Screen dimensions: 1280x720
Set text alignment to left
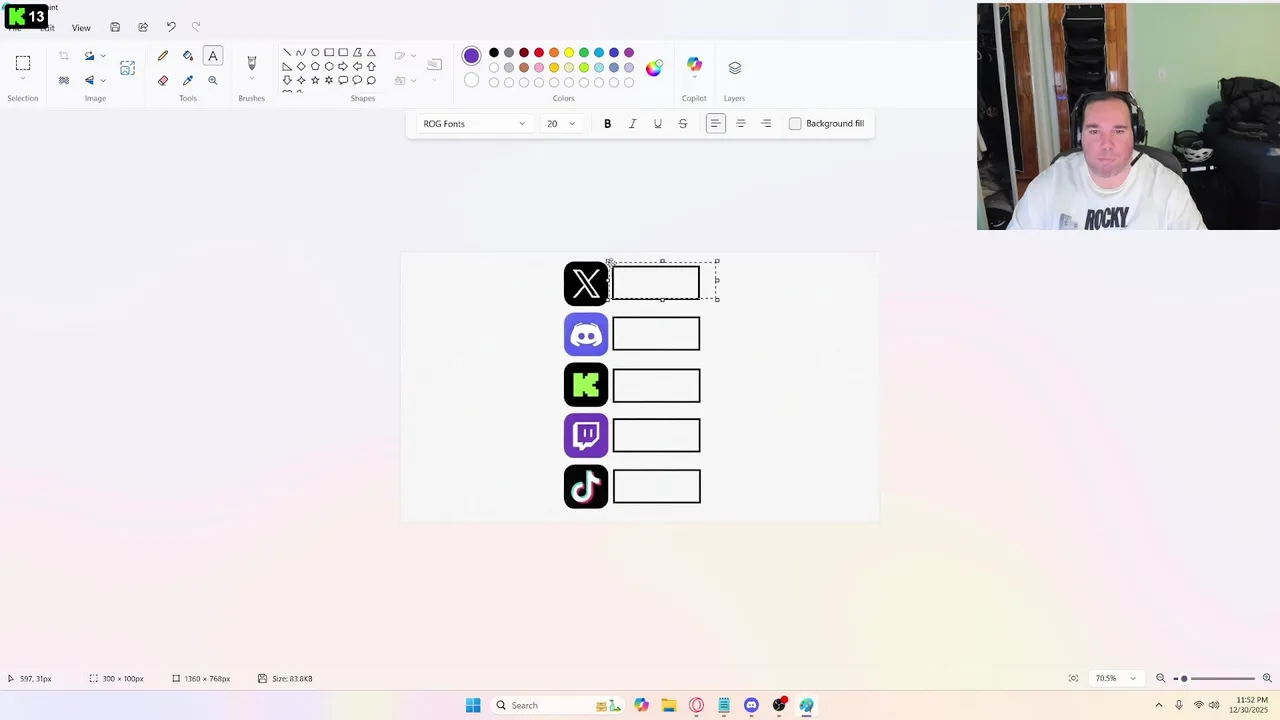click(x=715, y=124)
